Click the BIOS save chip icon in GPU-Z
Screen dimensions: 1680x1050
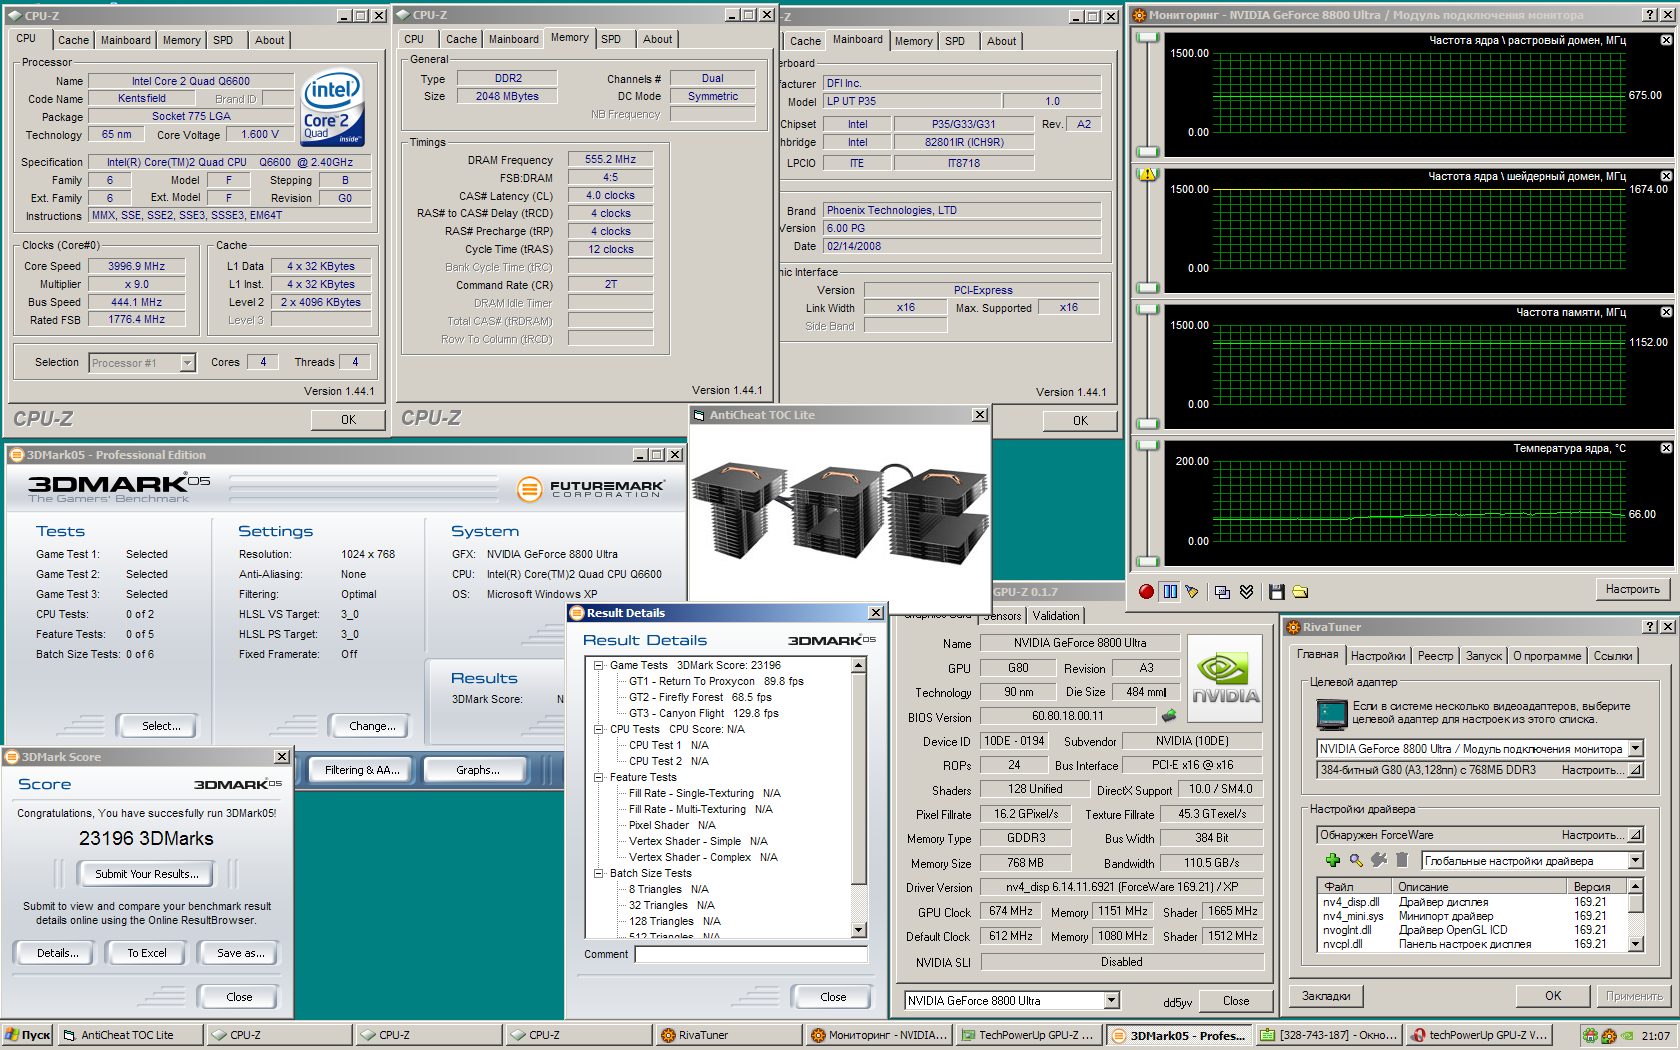1168,716
